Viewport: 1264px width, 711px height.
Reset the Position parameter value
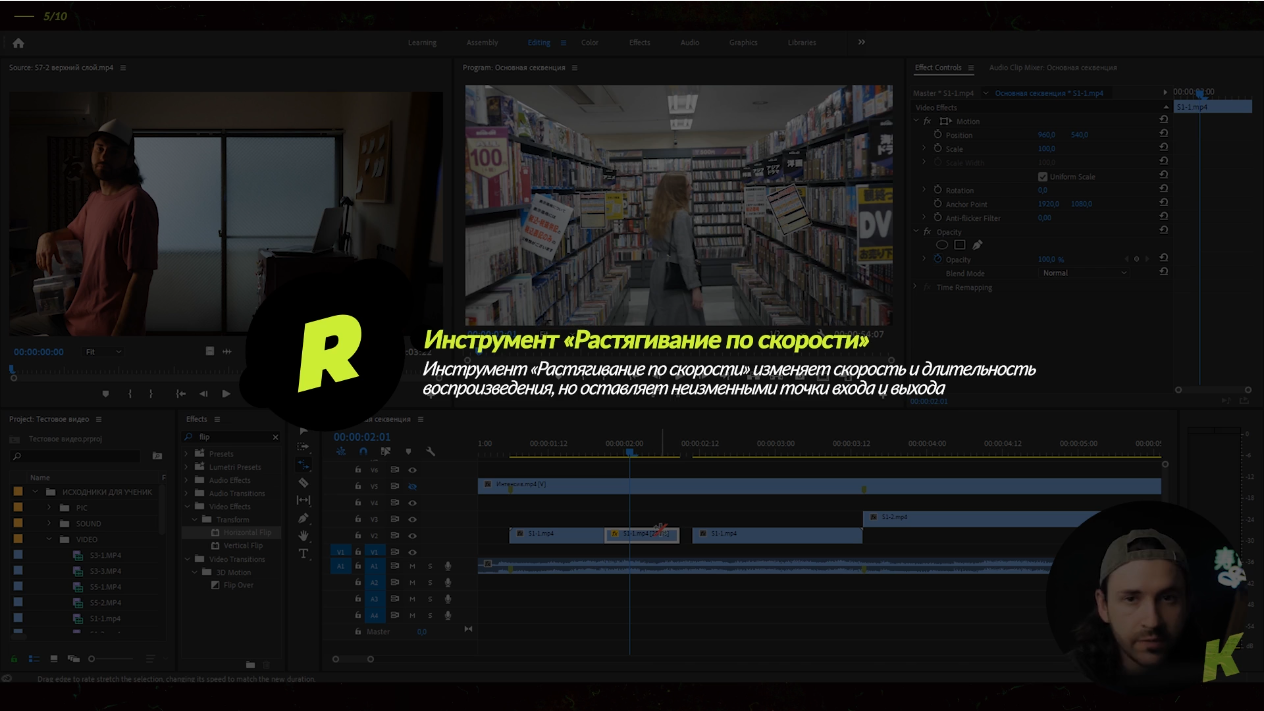(x=1163, y=135)
